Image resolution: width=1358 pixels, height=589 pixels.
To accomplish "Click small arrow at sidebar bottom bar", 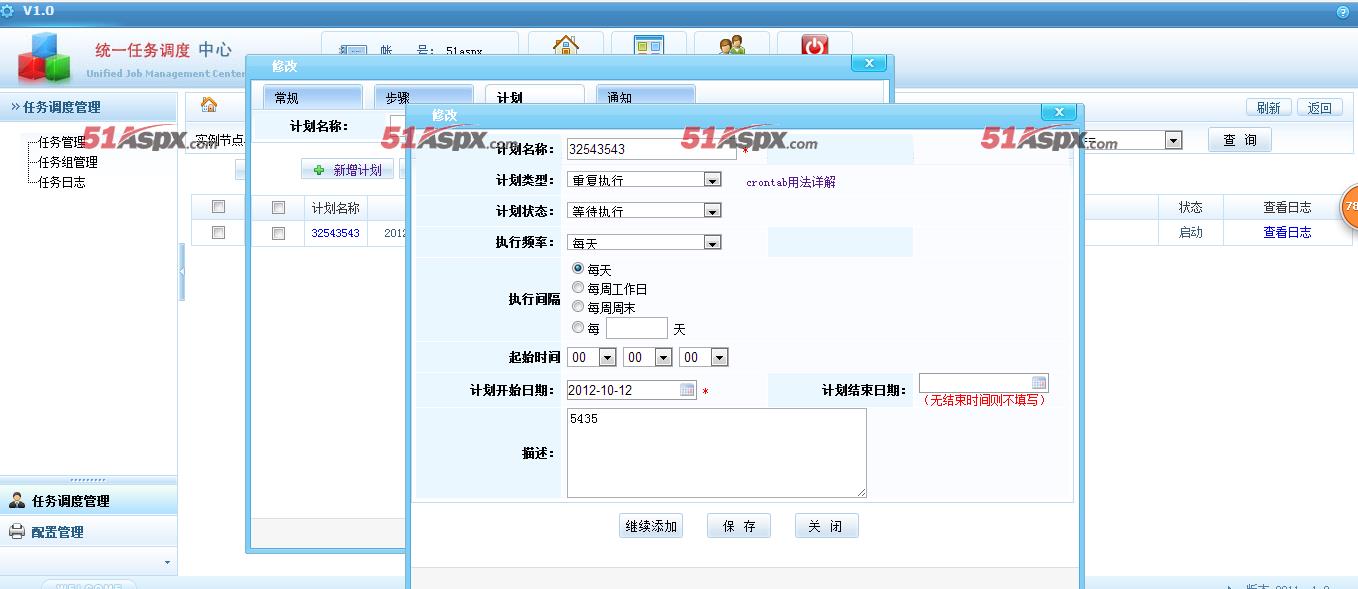I will 167,563.
